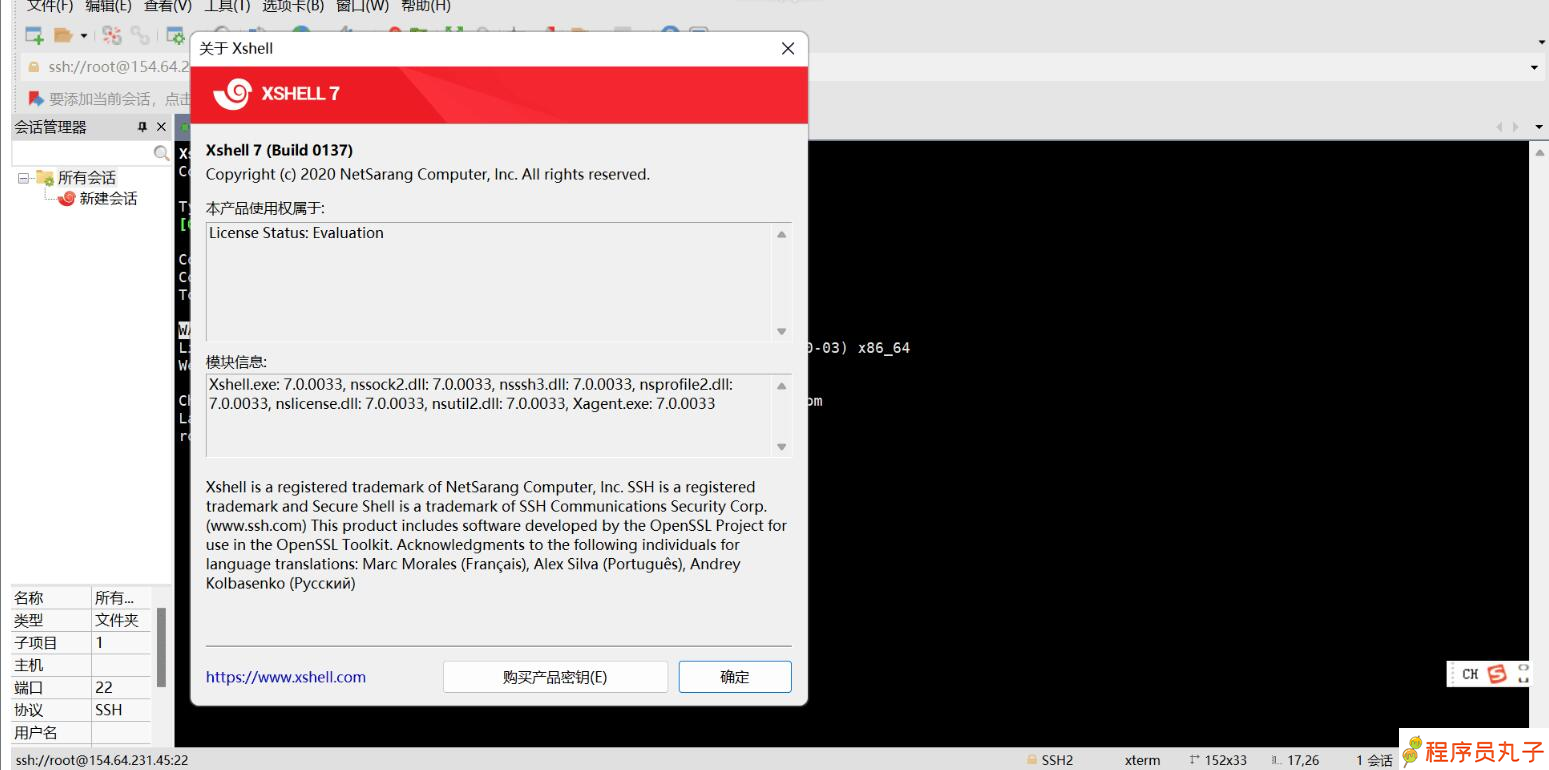Click the 文件夹 type value cell
Screen dimensions: 1549x770
(117, 620)
